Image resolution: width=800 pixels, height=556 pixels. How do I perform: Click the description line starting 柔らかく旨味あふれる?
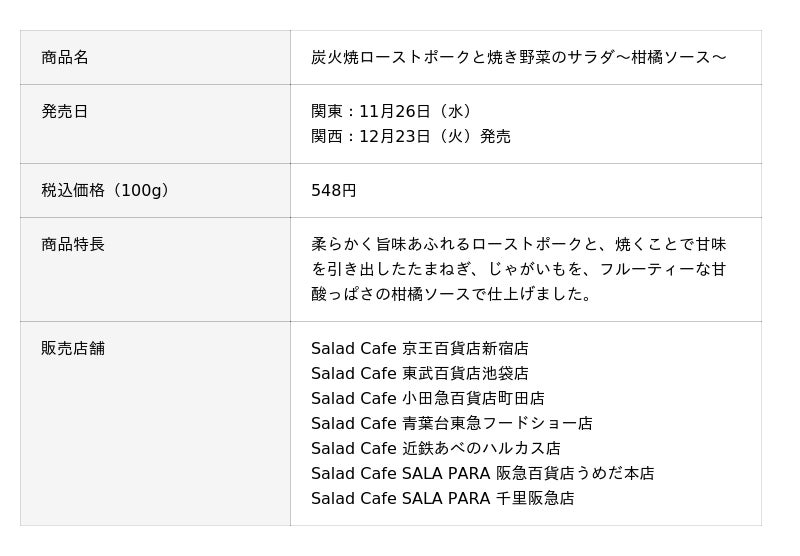coord(518,244)
